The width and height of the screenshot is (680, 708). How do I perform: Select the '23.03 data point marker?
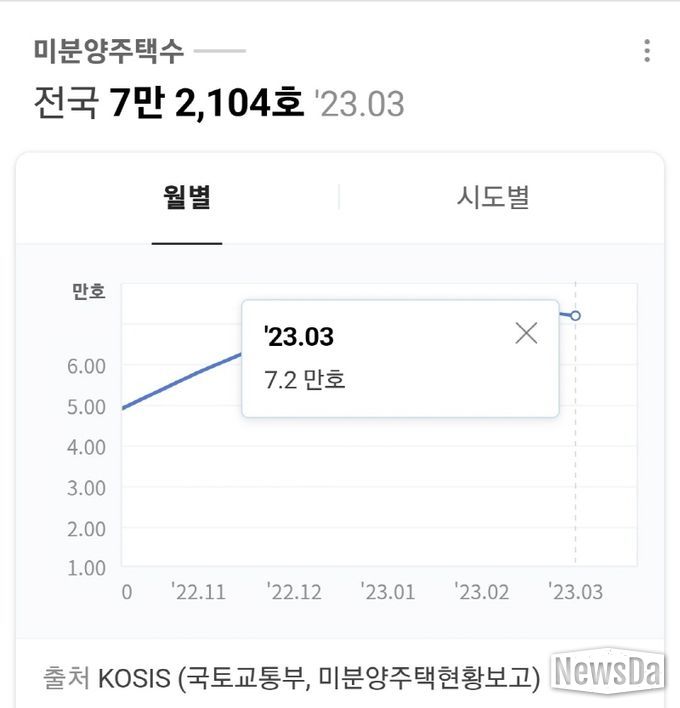point(575,316)
